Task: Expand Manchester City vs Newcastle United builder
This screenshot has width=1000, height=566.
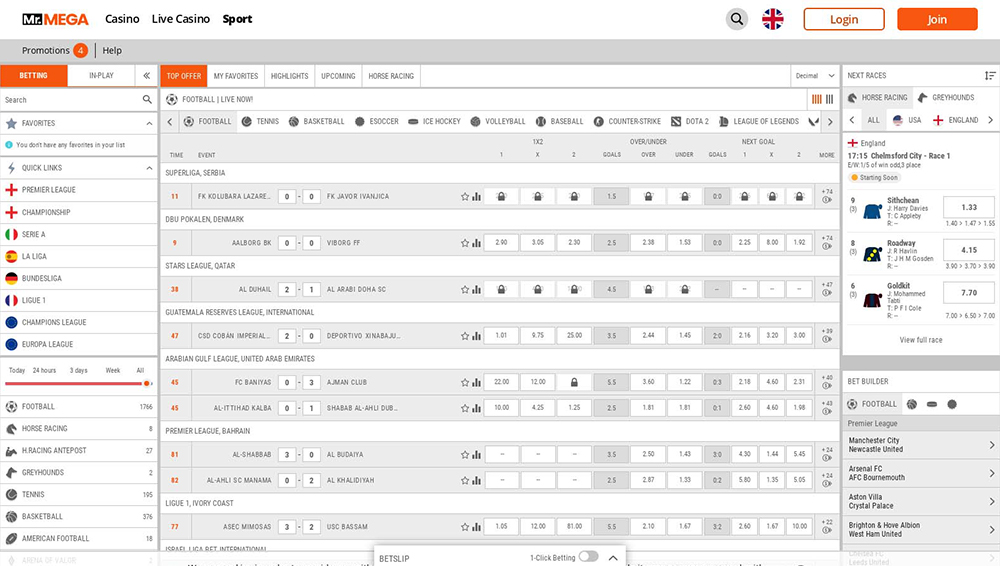Action: (921, 445)
